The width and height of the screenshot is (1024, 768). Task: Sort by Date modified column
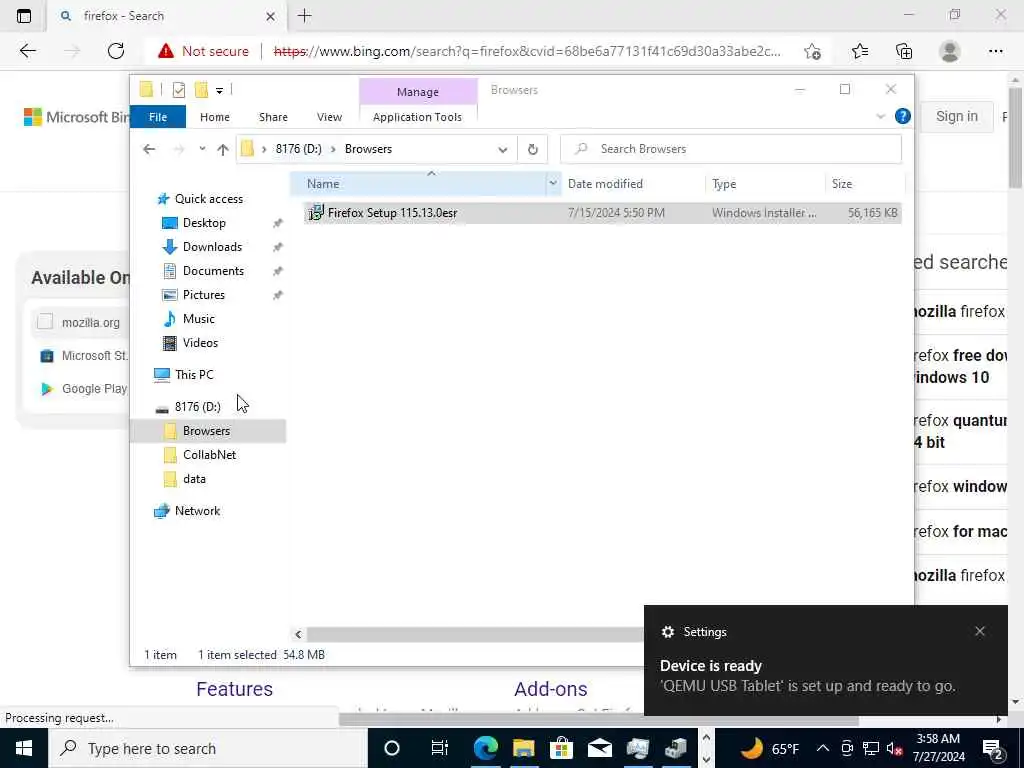[x=605, y=184]
